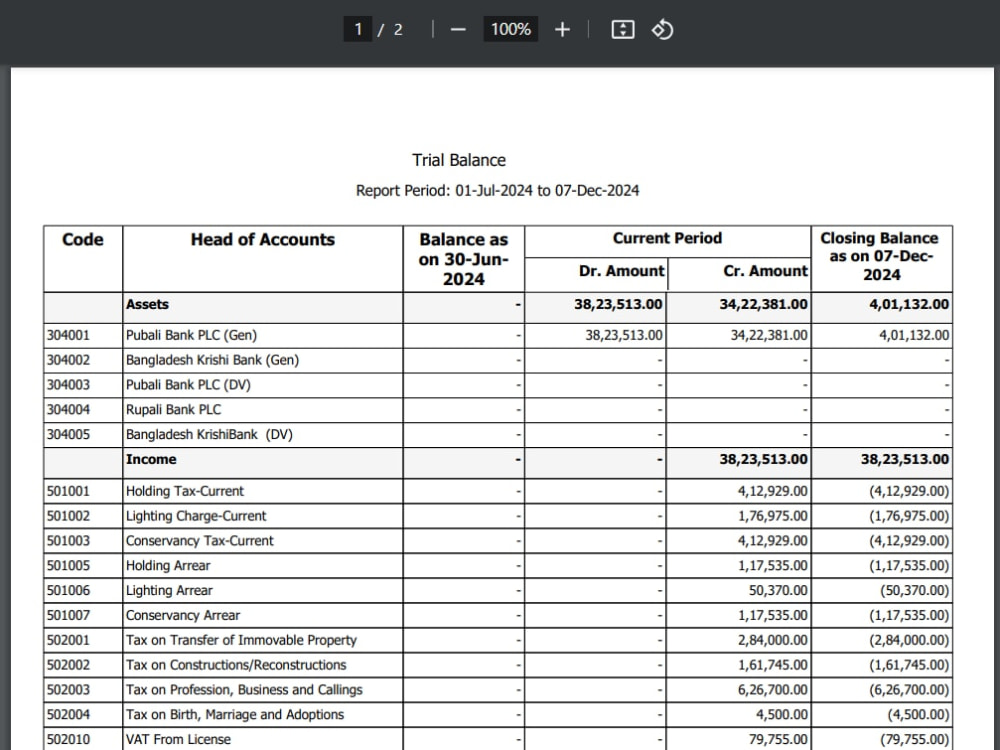Click account code 502010
The width and height of the screenshot is (1000, 750).
click(68, 740)
